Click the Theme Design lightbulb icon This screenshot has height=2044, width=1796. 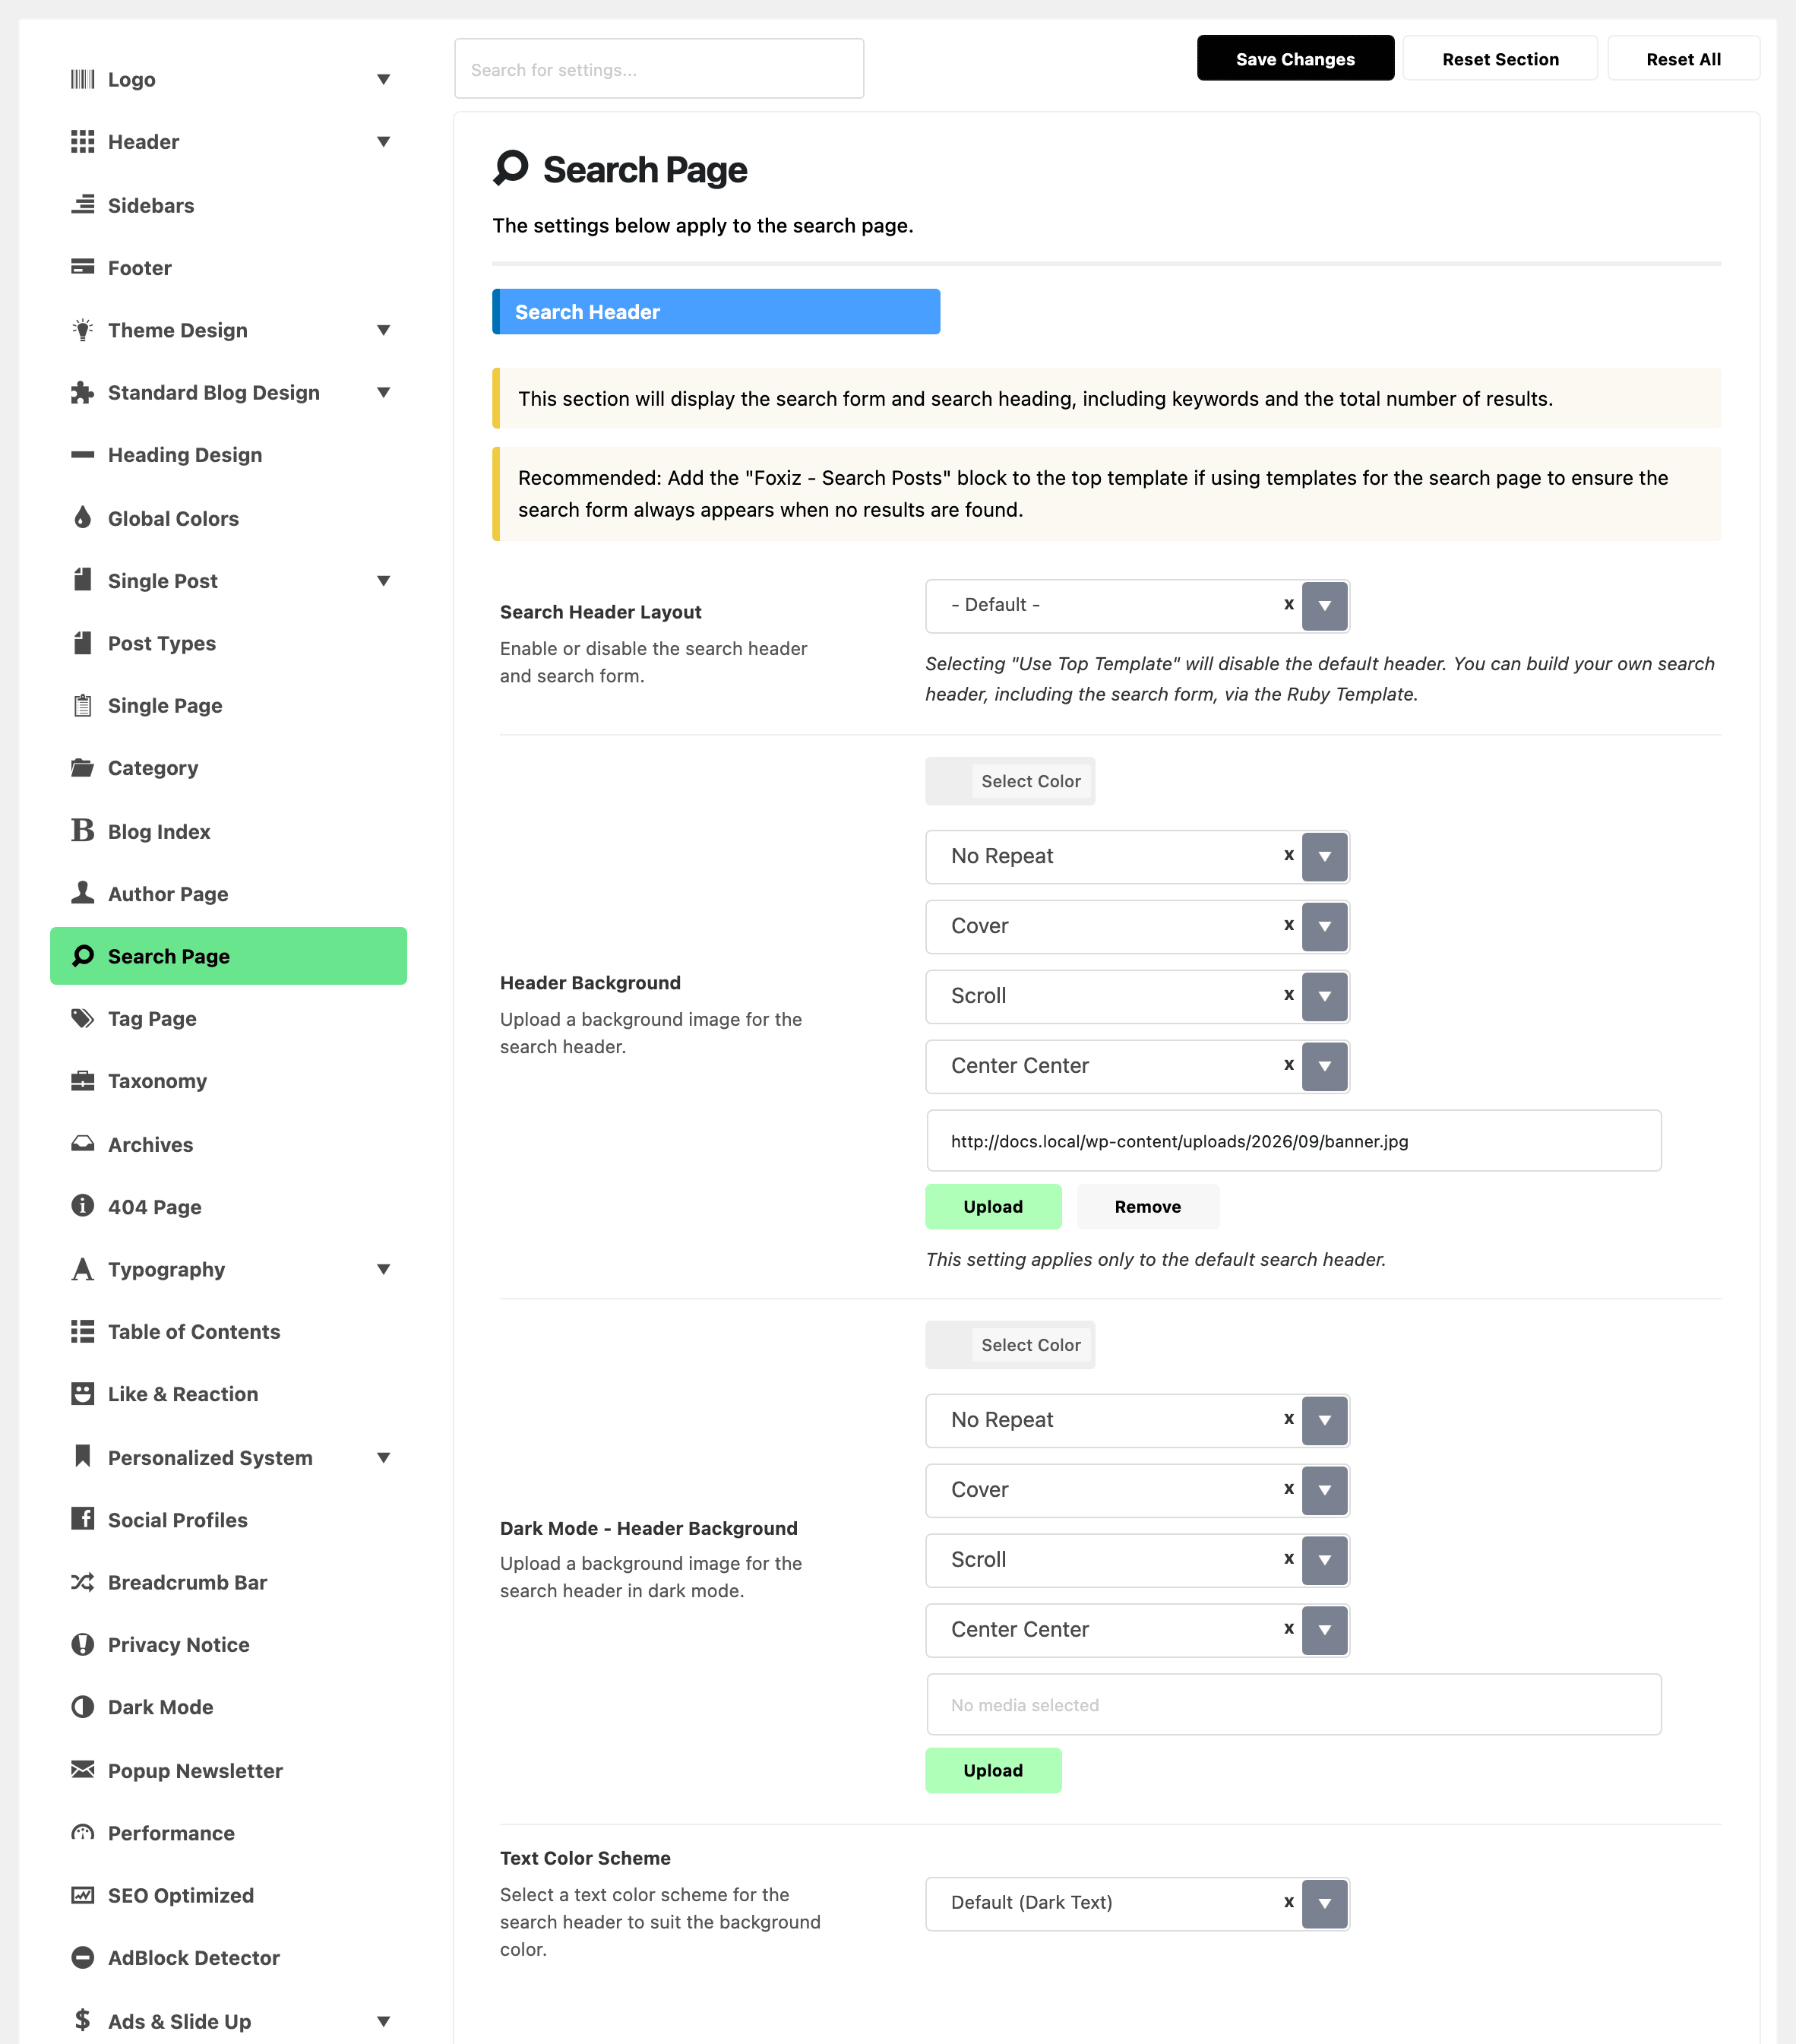point(82,330)
